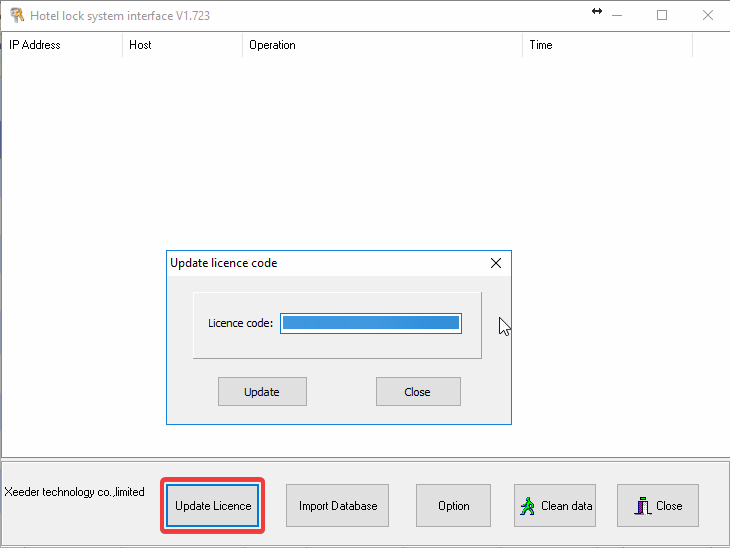The width and height of the screenshot is (730, 548).
Task: Focus the Licence code input field
Action: point(371,323)
